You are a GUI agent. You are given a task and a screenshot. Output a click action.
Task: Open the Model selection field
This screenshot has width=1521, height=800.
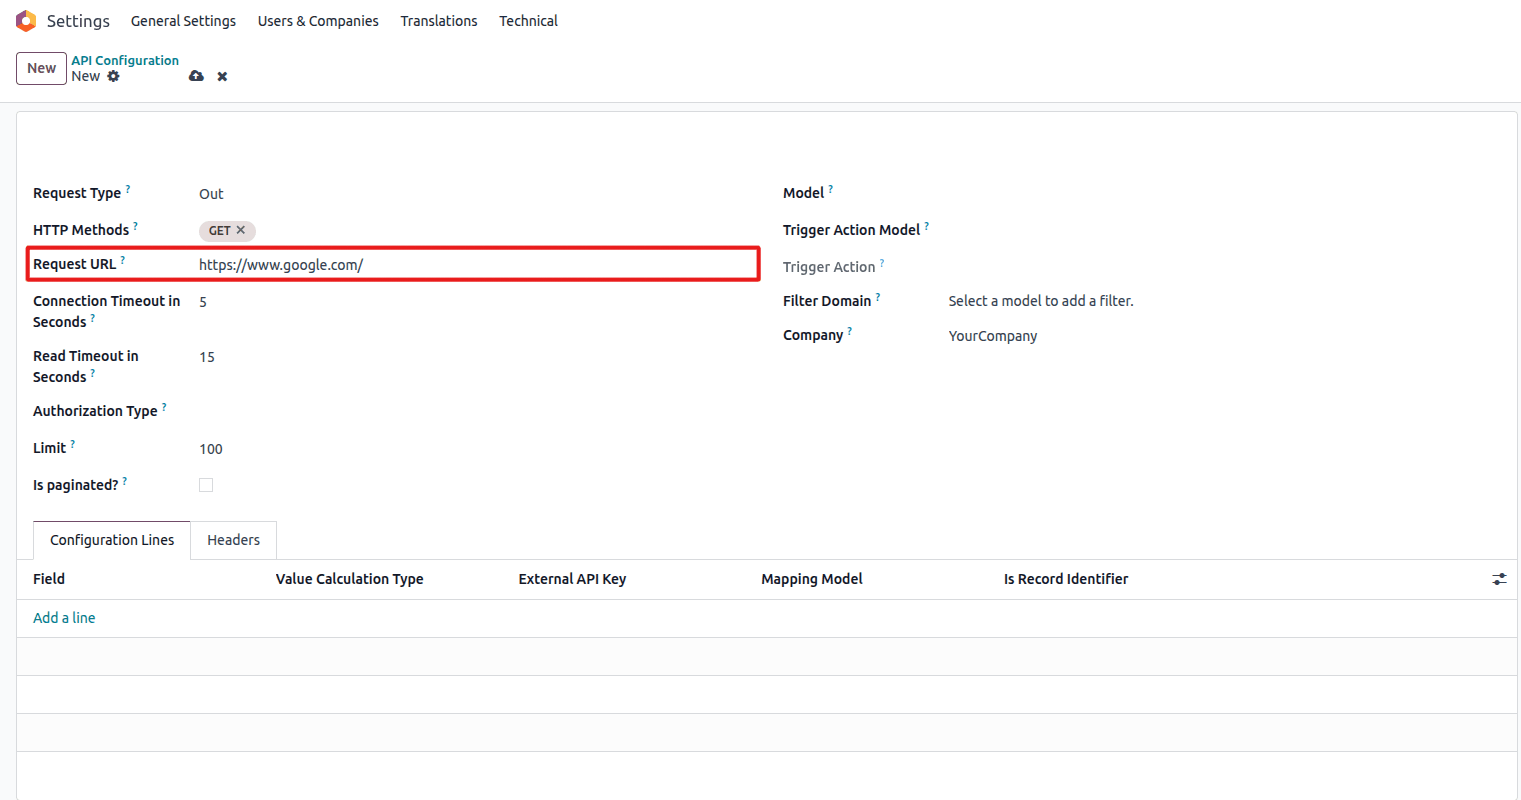[x=1220, y=193]
